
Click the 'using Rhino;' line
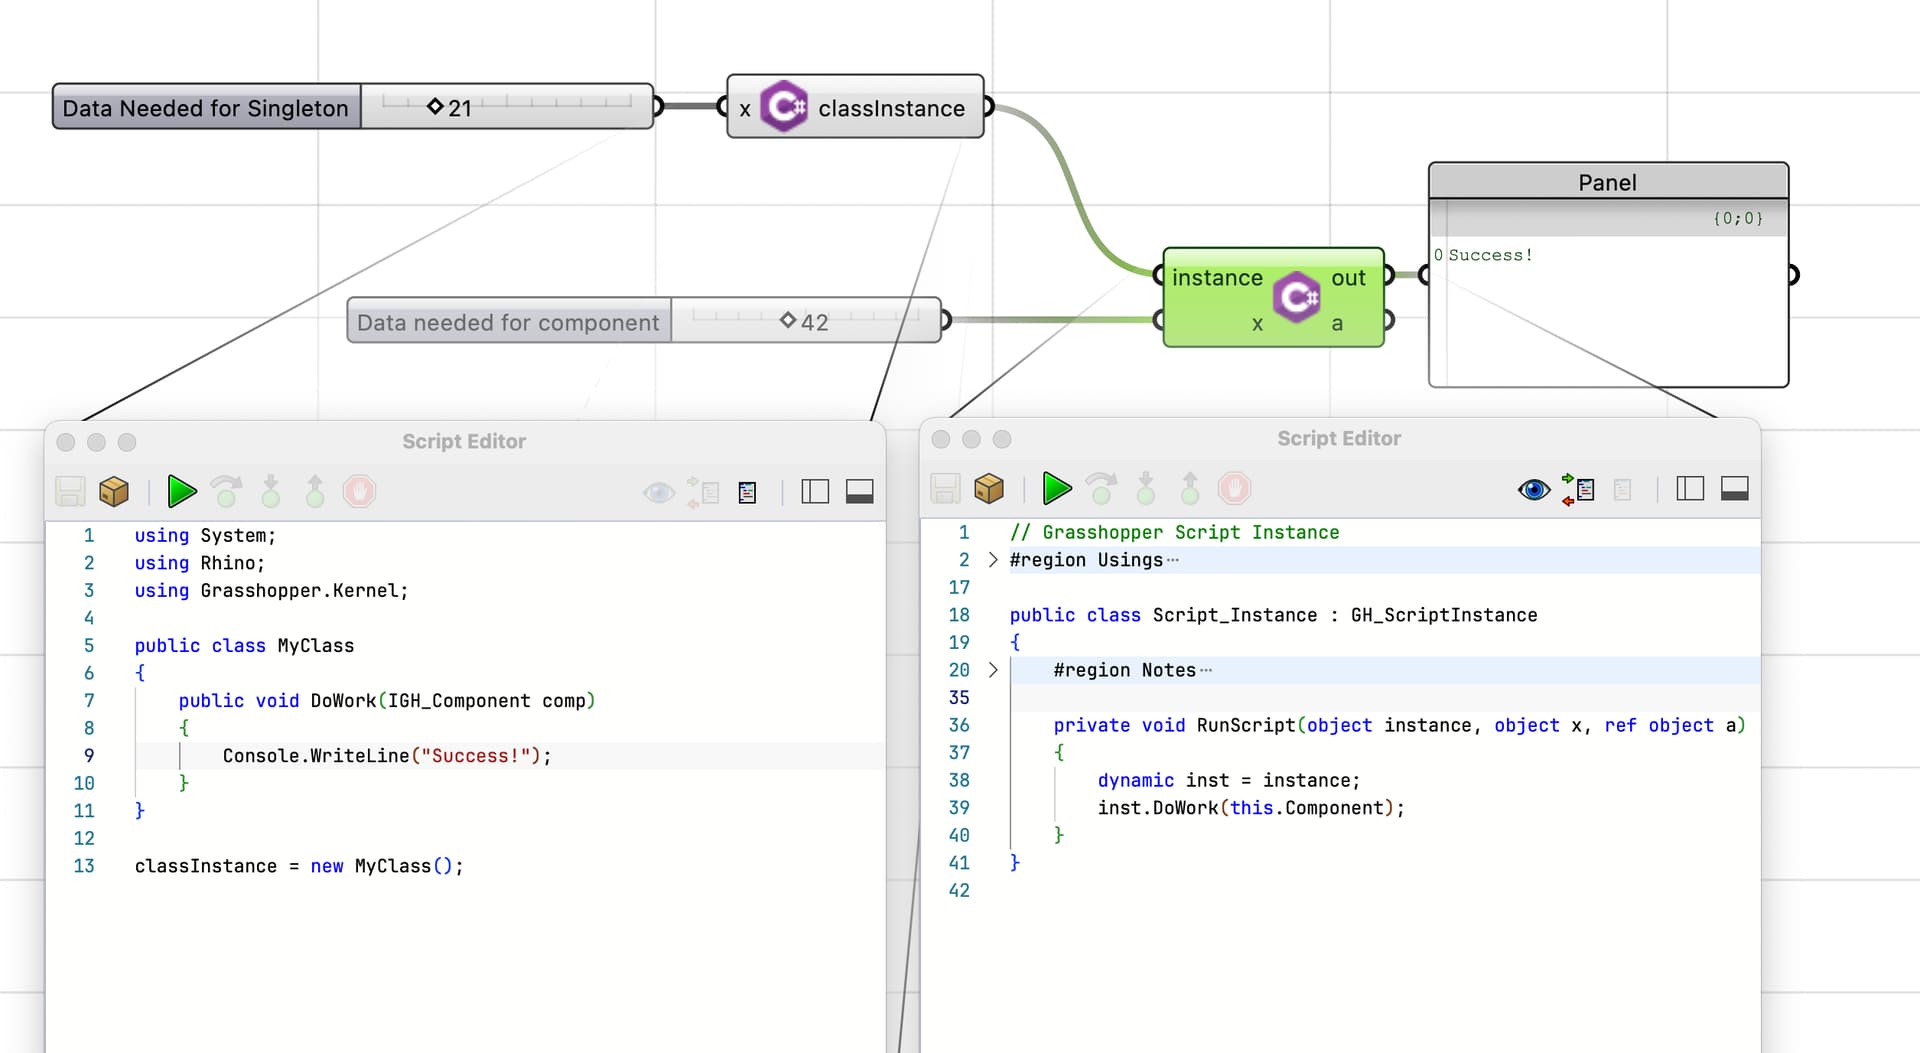click(x=199, y=563)
